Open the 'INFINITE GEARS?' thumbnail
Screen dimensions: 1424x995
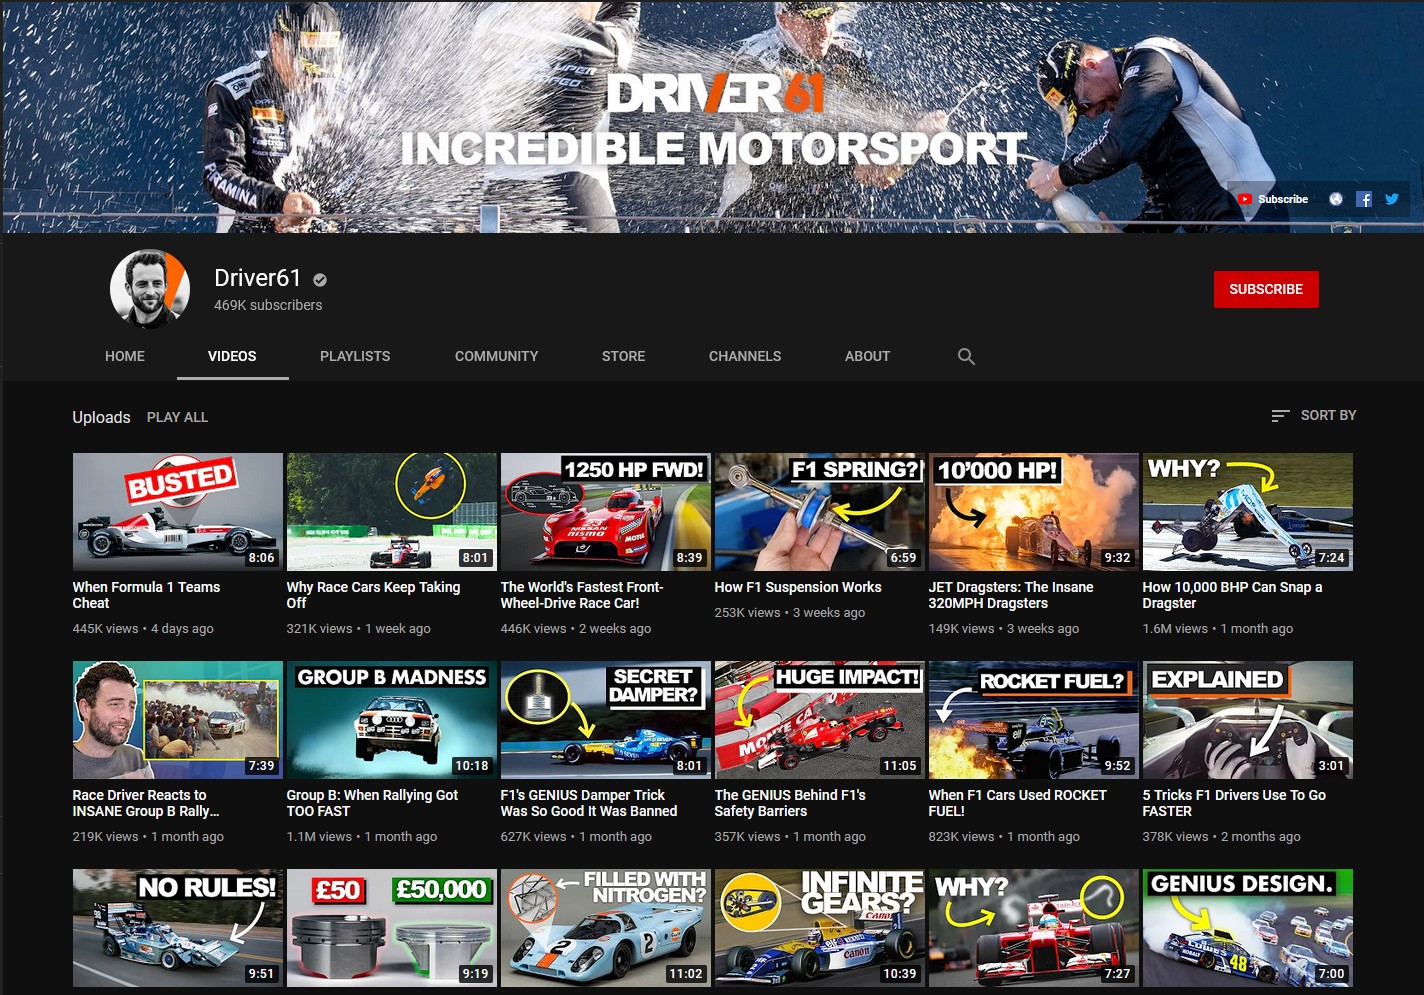pos(819,928)
